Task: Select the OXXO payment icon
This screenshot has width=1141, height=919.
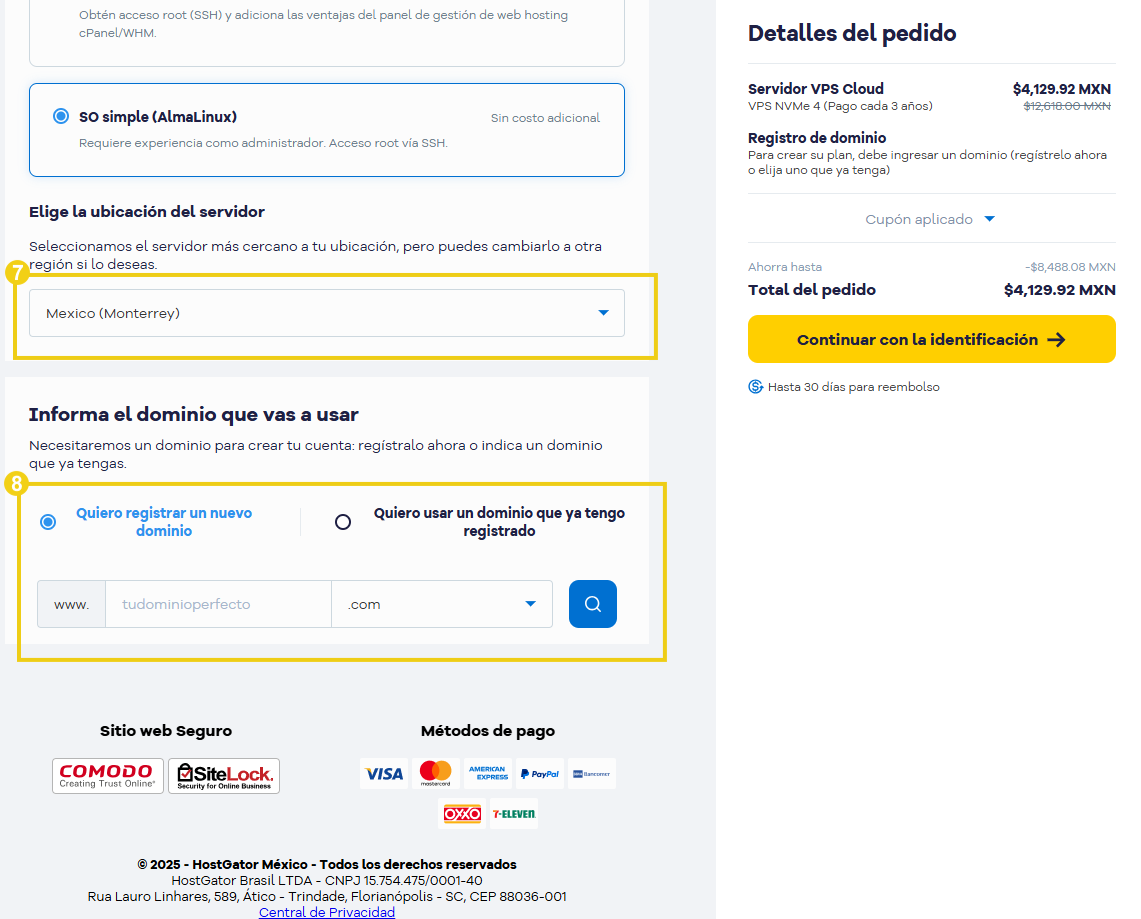Action: coord(460,813)
